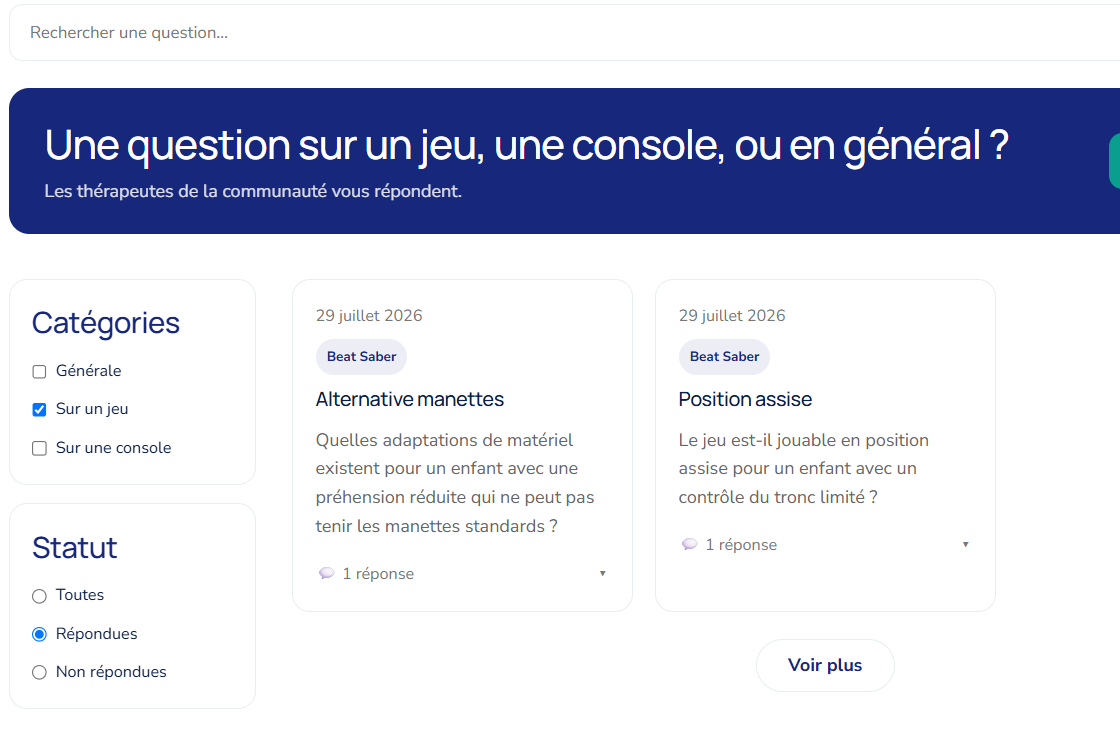1120x747 pixels.
Task: Open the Alternative manettes question title
Action: 410,399
